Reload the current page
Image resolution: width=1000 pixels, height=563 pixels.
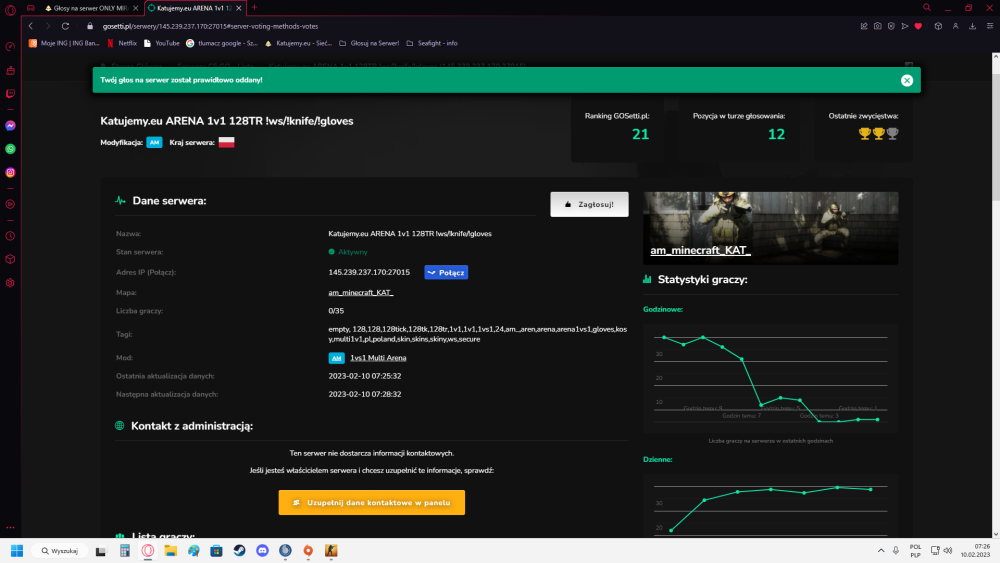click(x=65, y=26)
